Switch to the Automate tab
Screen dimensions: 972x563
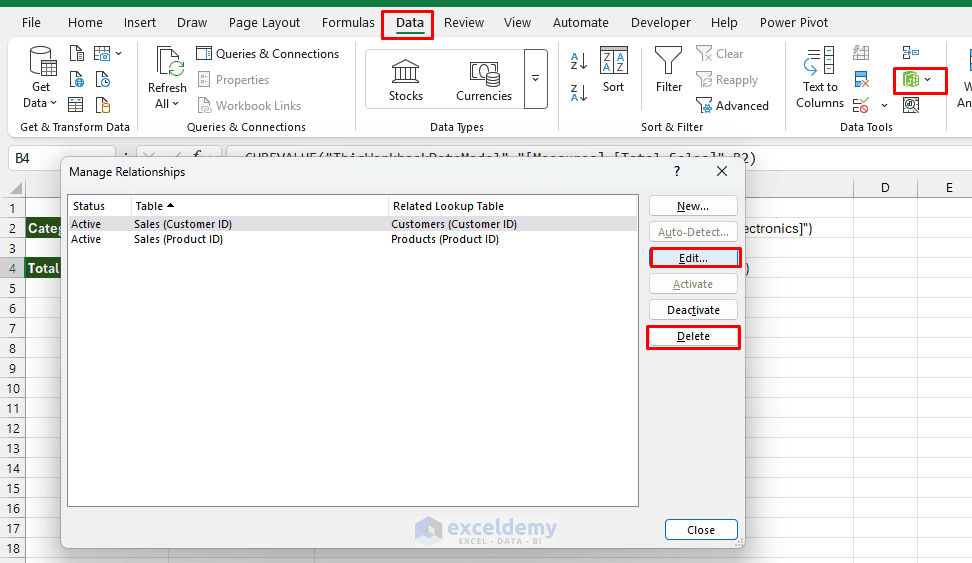(x=580, y=23)
